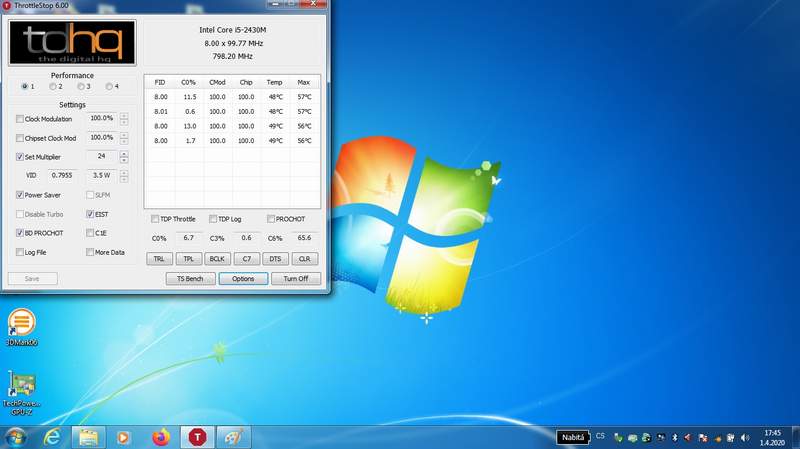
Task: Click the C0% column header in table
Action: click(x=188, y=82)
